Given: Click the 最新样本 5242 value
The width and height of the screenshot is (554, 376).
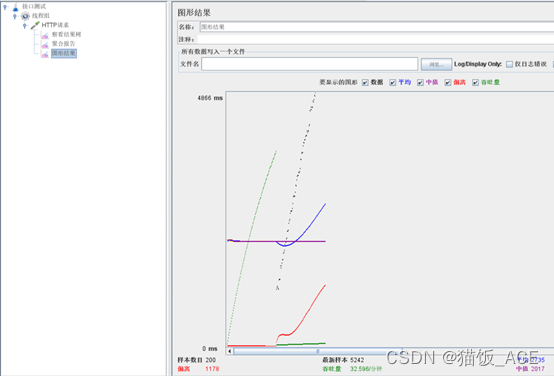Looking at the screenshot, I should pos(357,360).
